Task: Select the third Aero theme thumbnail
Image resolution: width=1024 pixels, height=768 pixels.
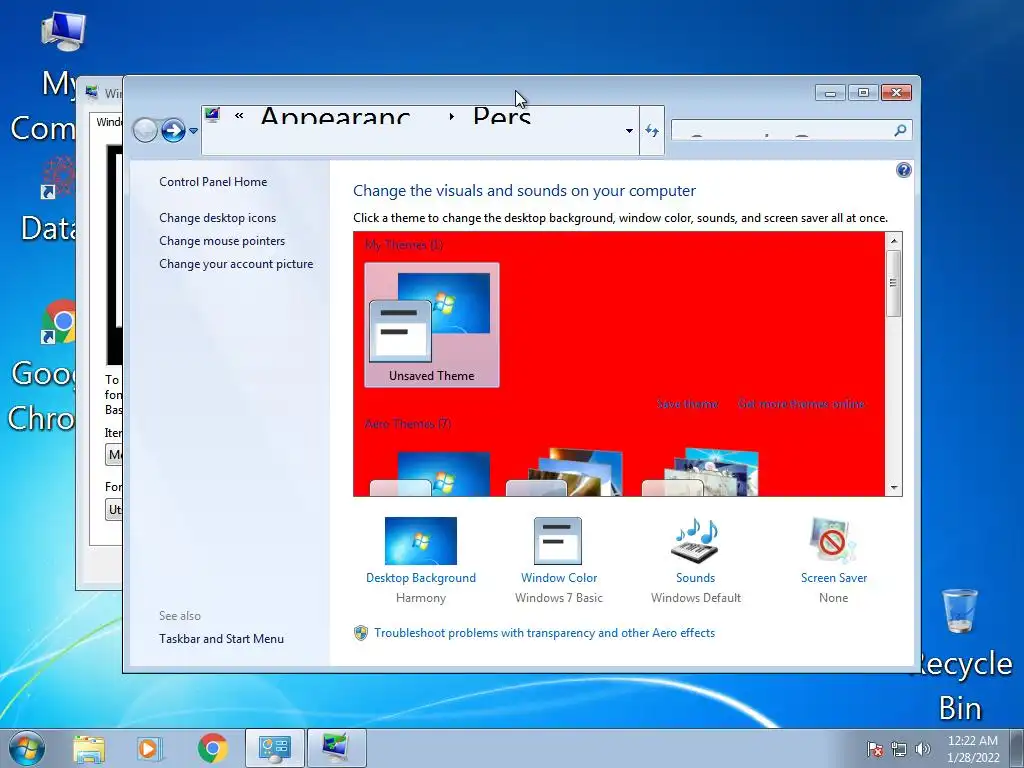Action: 701,473
